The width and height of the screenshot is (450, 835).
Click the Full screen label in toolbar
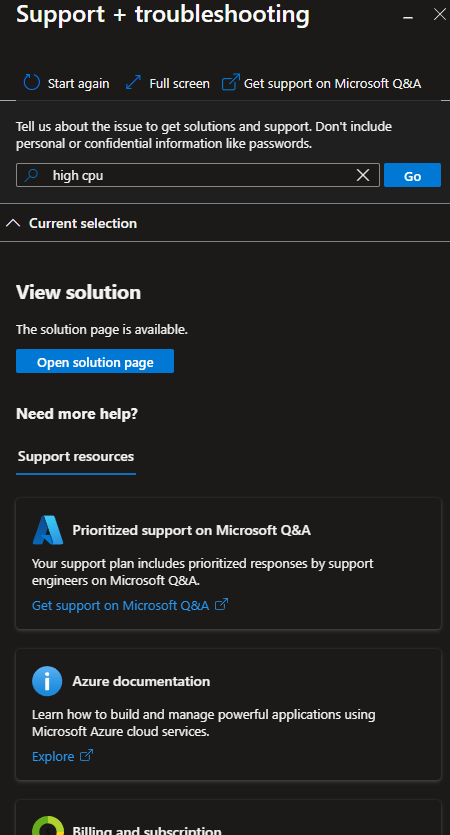(179, 84)
